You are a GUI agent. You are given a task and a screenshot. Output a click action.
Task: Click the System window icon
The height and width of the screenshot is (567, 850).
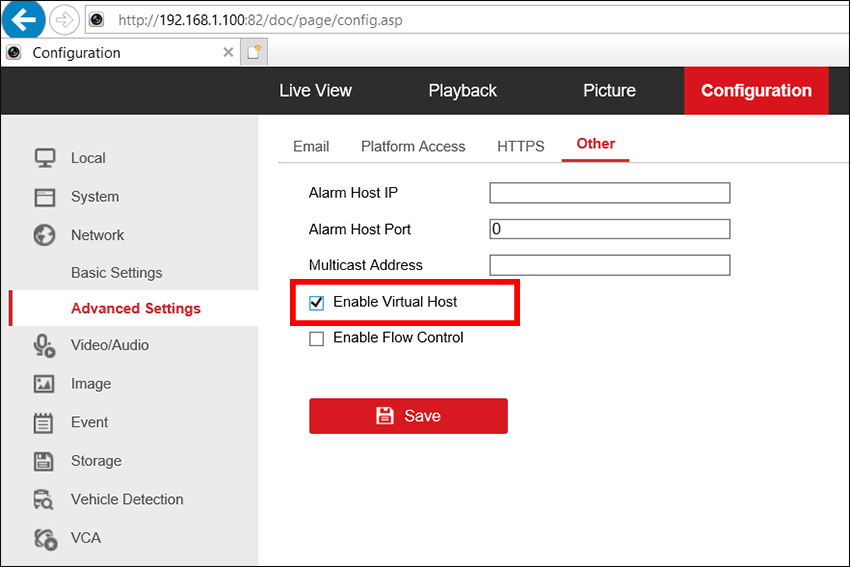click(45, 197)
